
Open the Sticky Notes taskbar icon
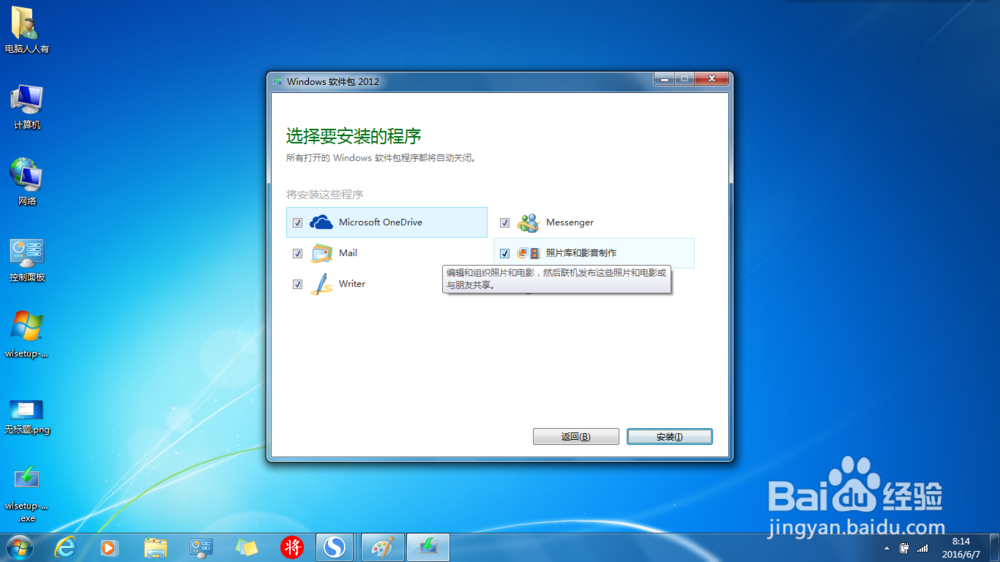246,547
